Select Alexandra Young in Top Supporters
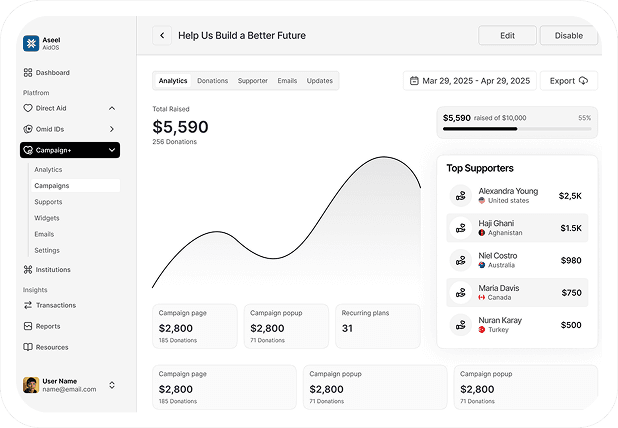Screen dimensions: 618x428 click(517, 196)
